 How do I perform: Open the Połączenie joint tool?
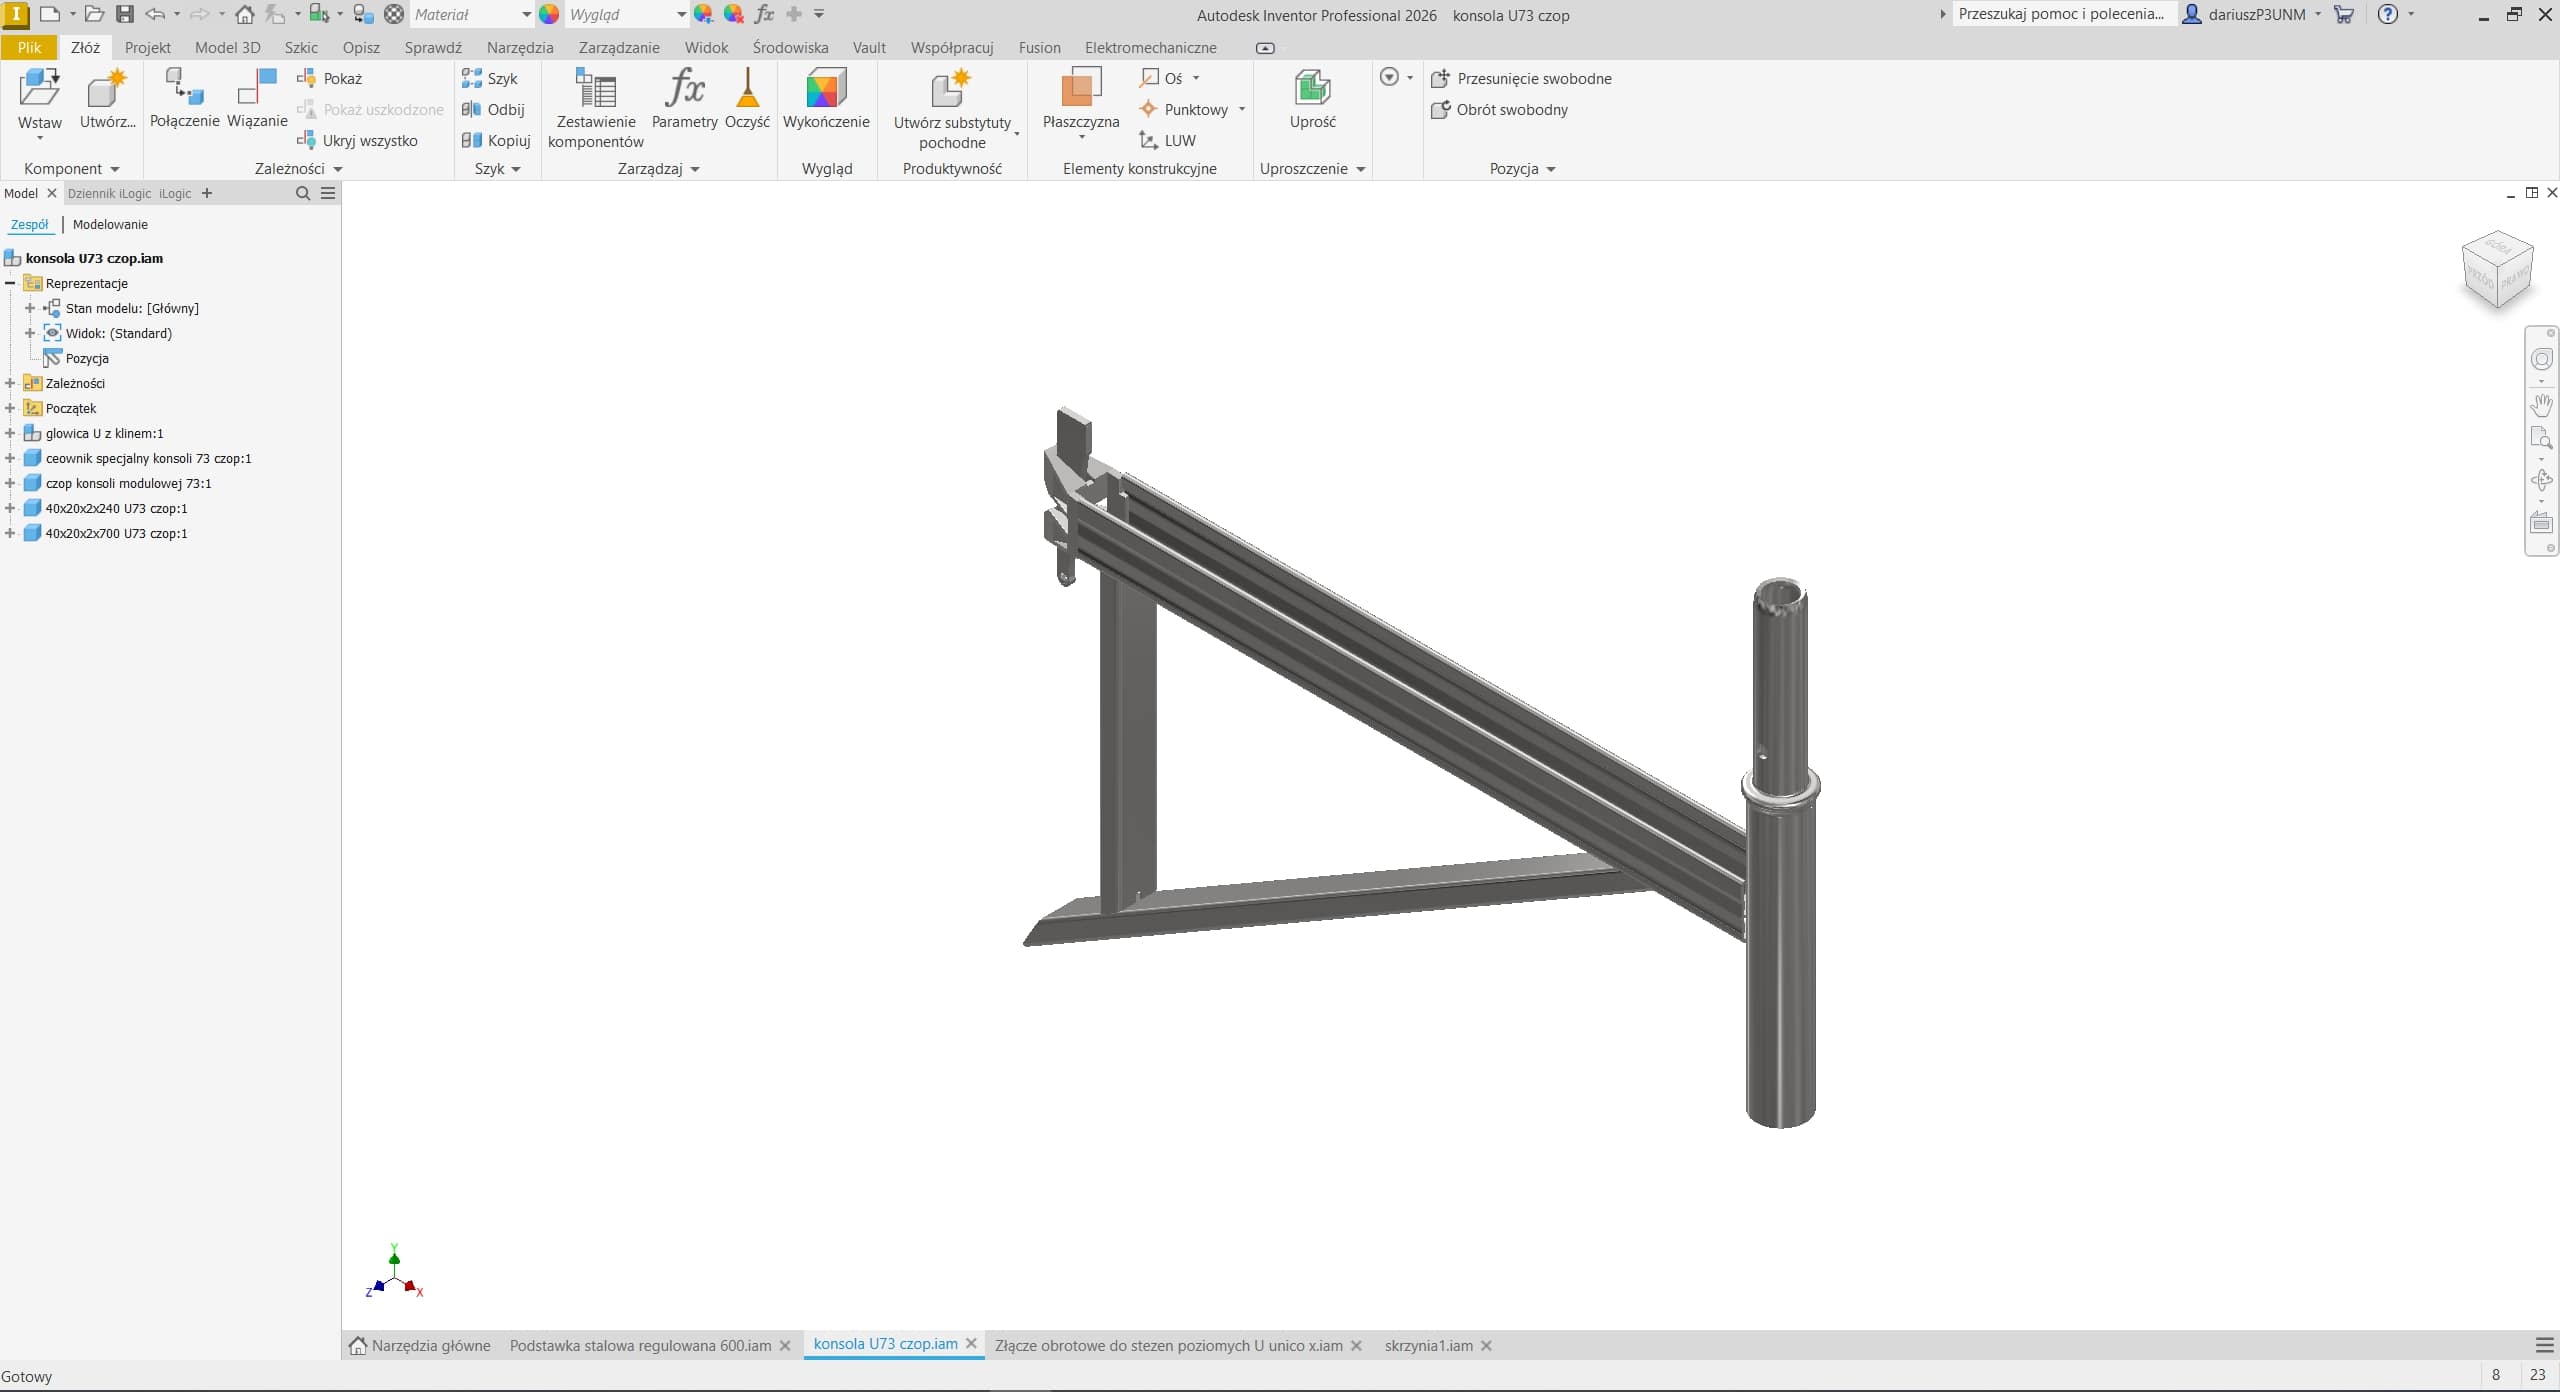click(x=184, y=88)
